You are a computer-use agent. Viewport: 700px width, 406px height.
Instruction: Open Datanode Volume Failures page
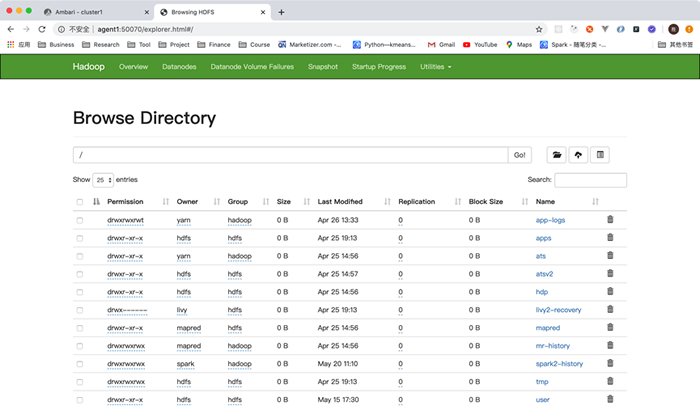[x=252, y=67]
